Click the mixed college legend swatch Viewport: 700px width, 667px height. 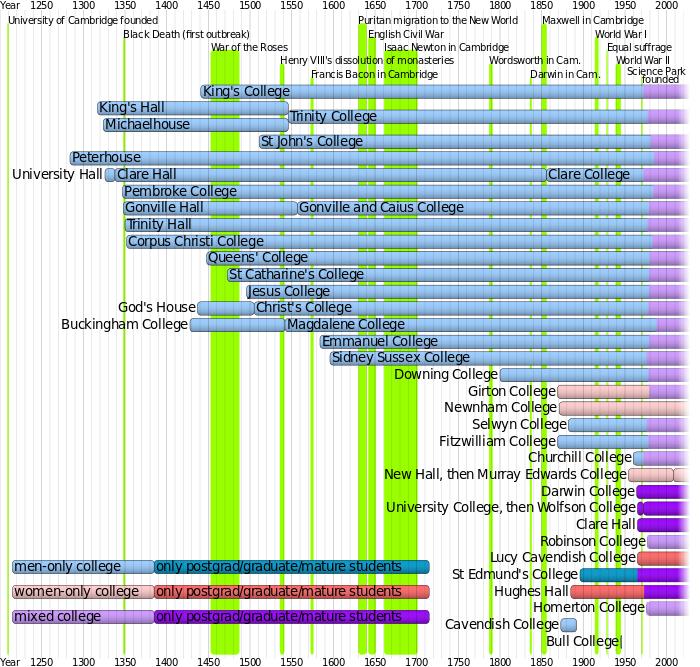coord(82,616)
